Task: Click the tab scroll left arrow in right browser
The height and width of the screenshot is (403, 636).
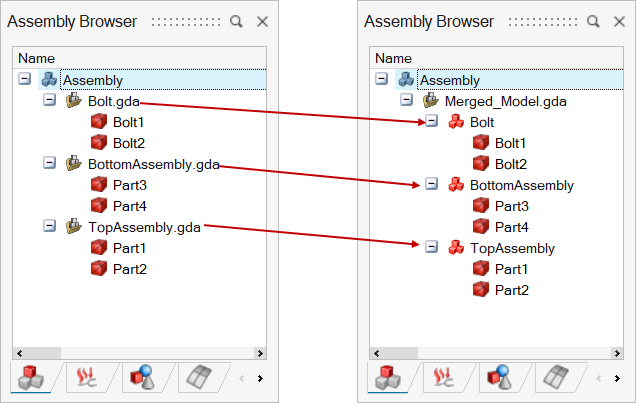Action: [599, 378]
